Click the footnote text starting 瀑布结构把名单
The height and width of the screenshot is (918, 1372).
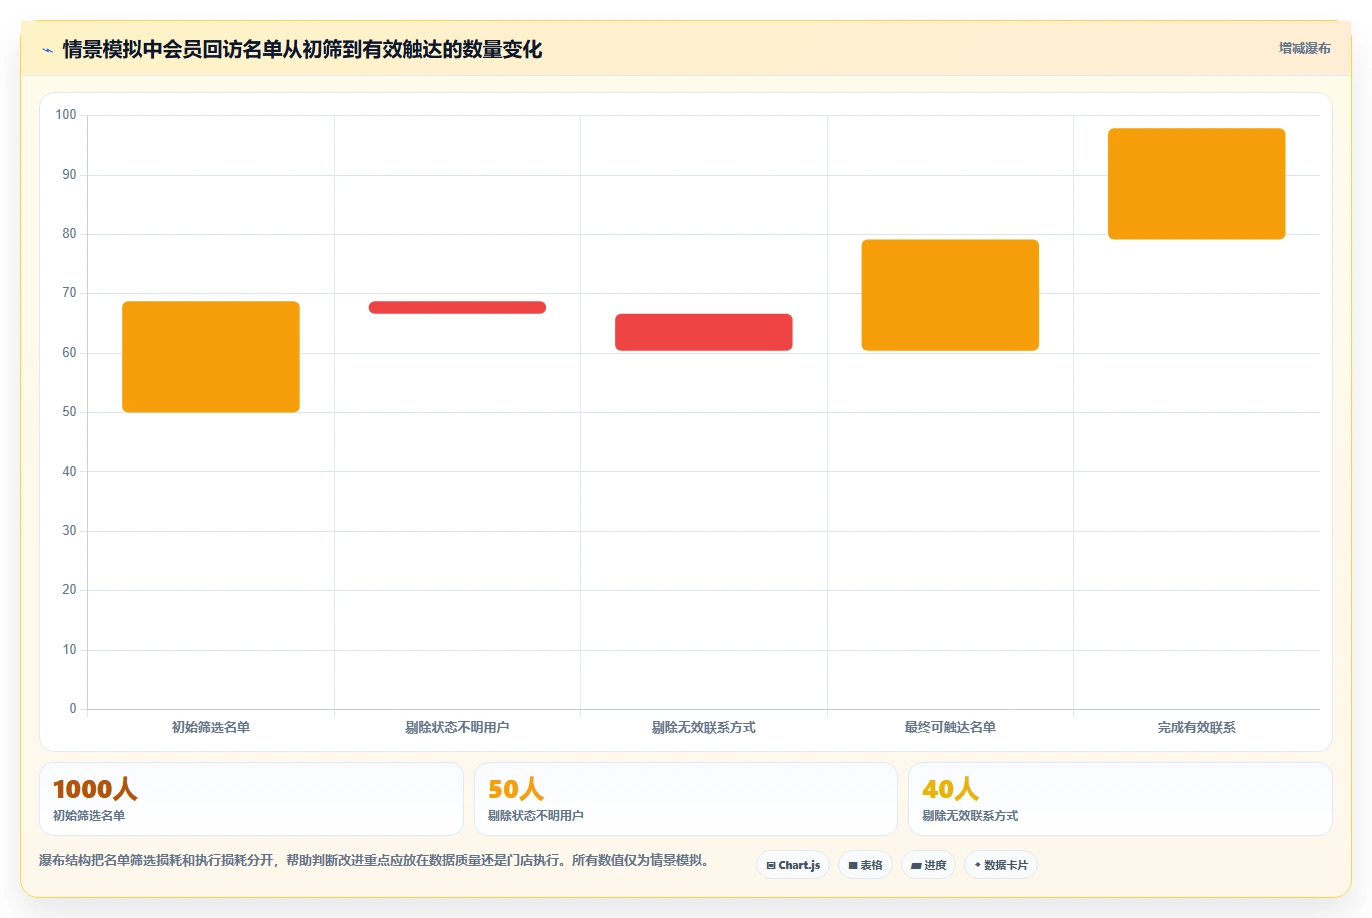374,860
